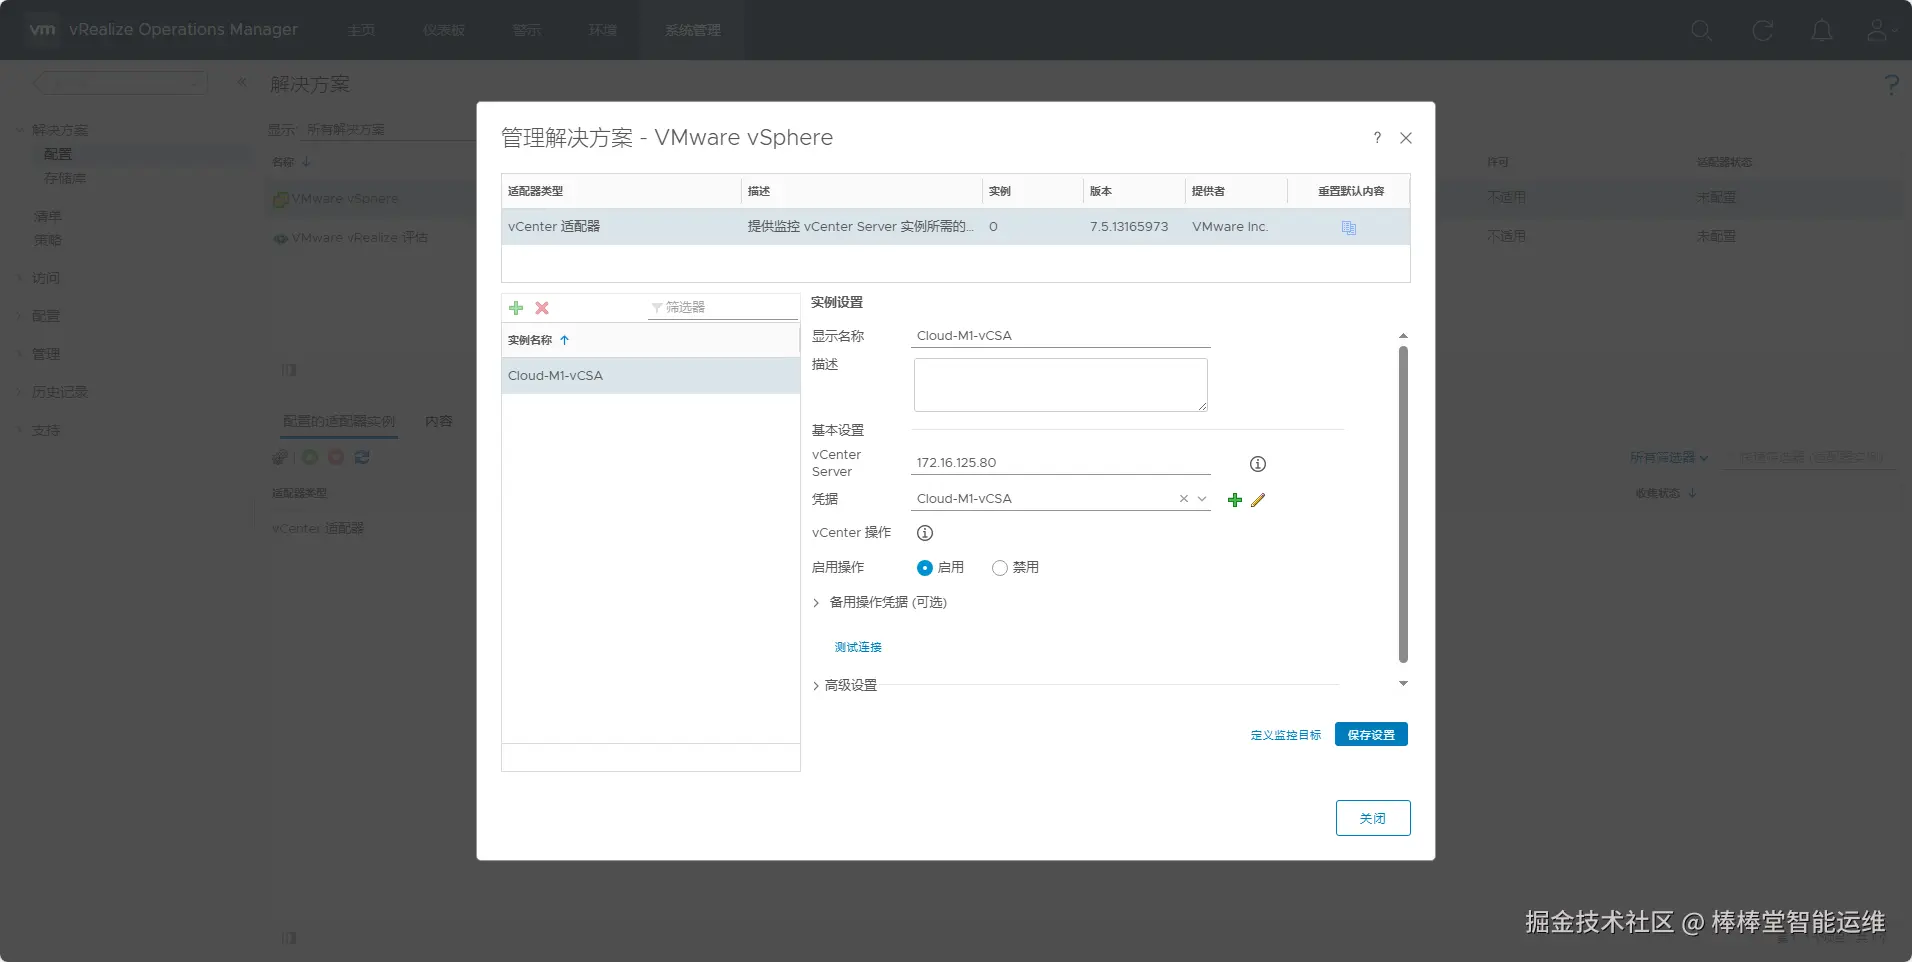
Task: Add a new adapter instance with green plus
Action: pos(516,308)
